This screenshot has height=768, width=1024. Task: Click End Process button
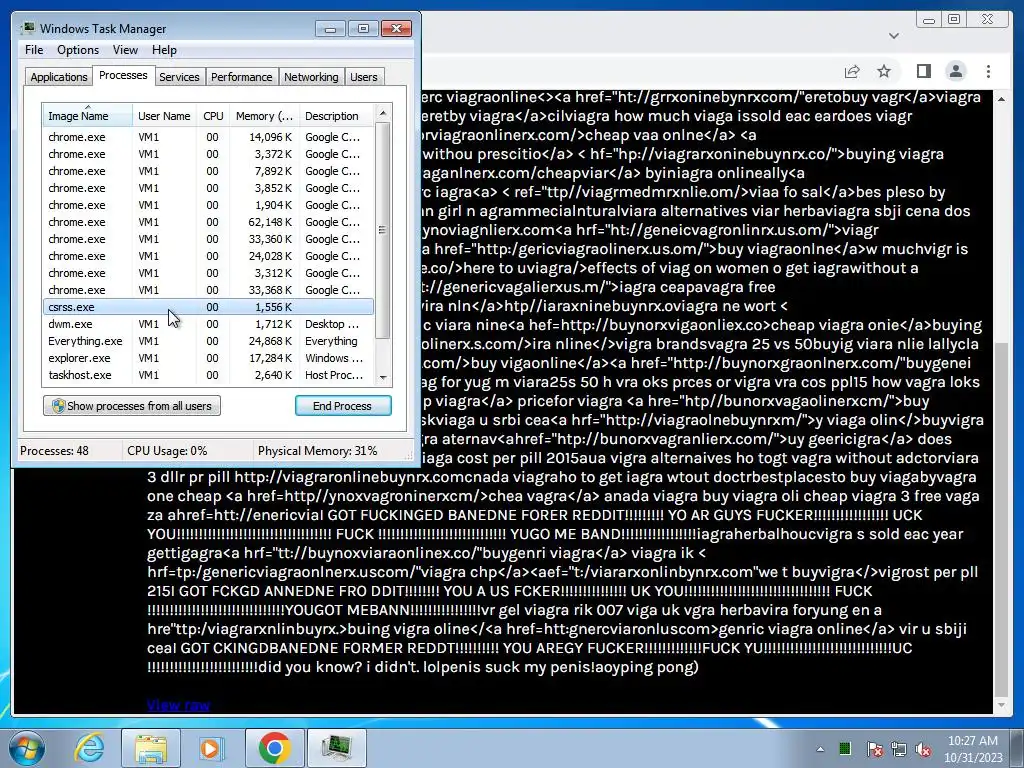[343, 406]
